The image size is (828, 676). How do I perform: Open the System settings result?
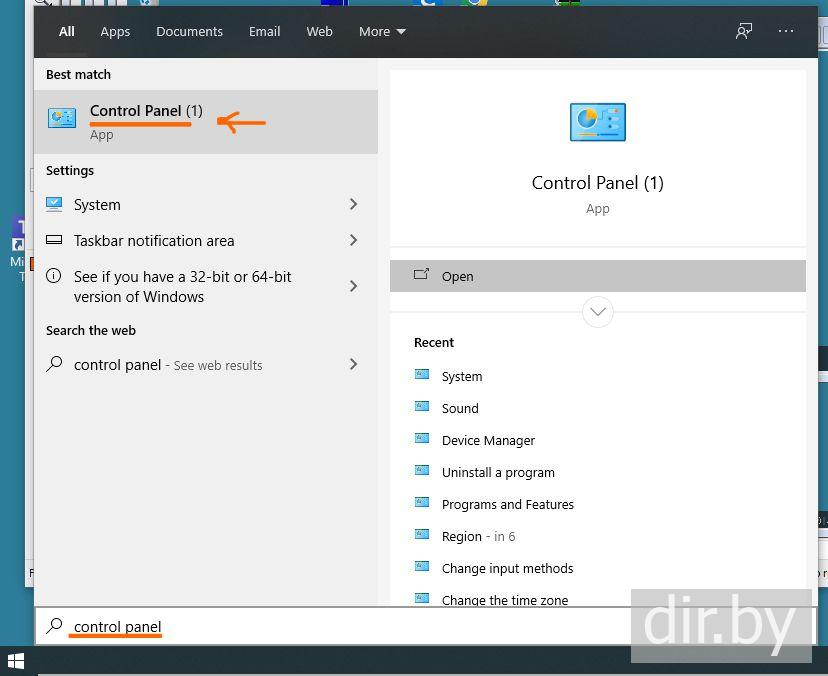206,204
